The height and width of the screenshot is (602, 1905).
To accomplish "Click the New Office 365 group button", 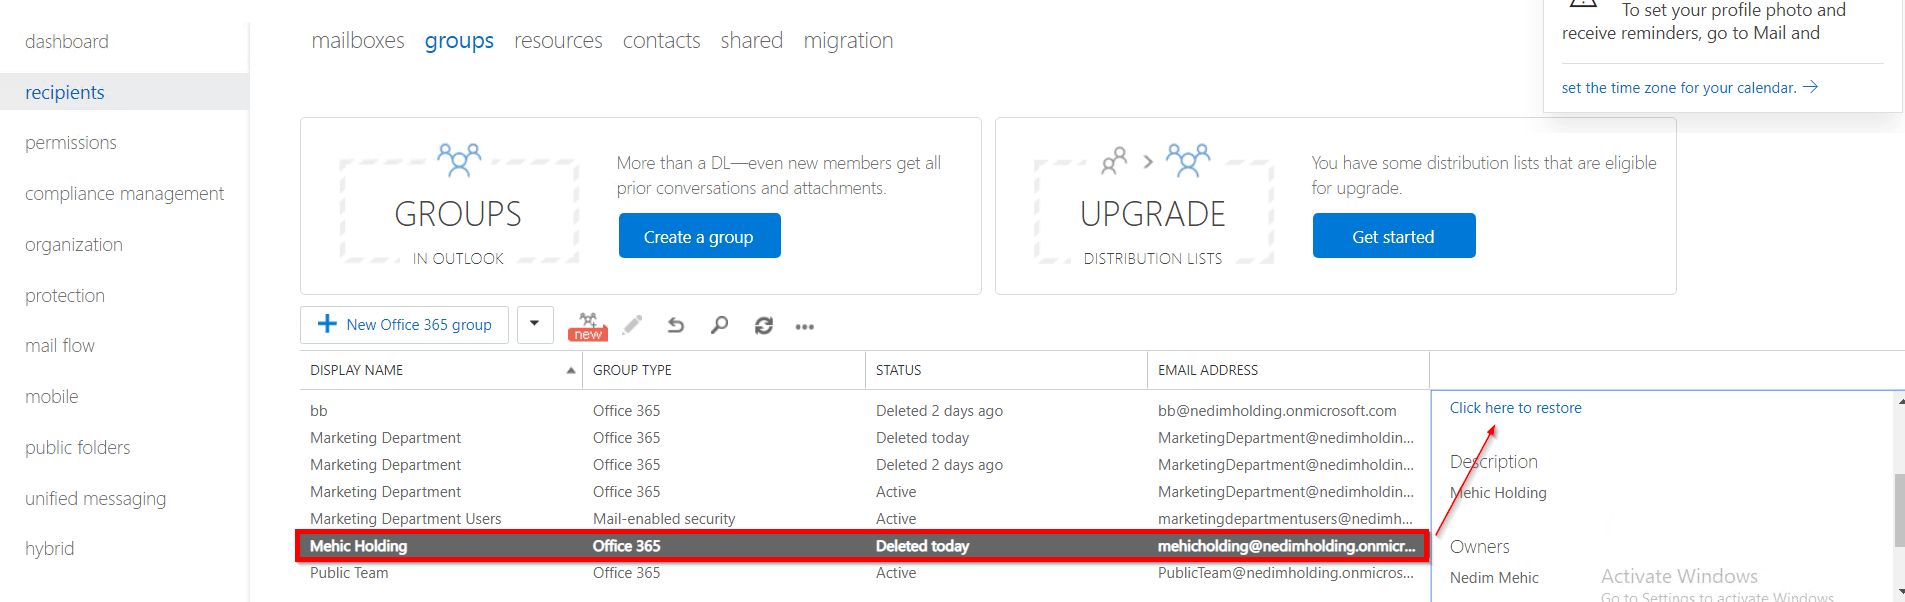I will (405, 325).
